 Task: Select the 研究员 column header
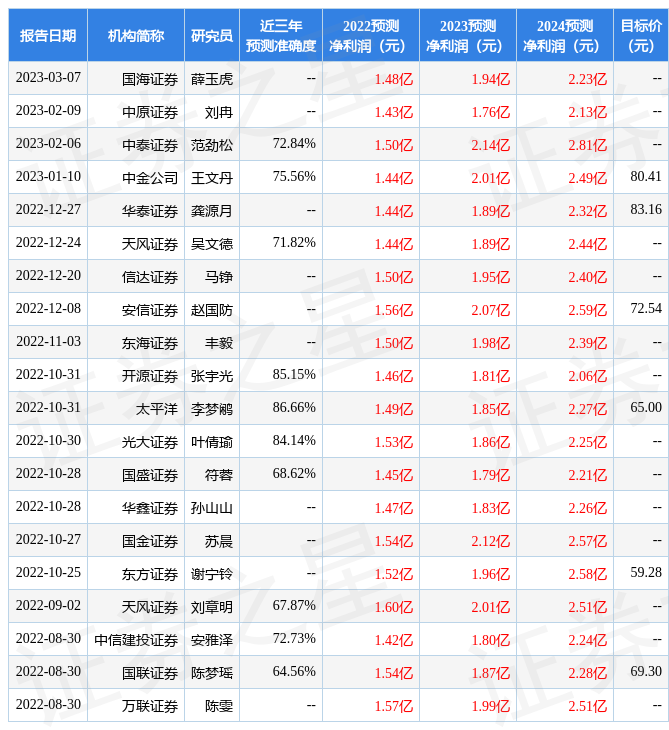tap(212, 36)
